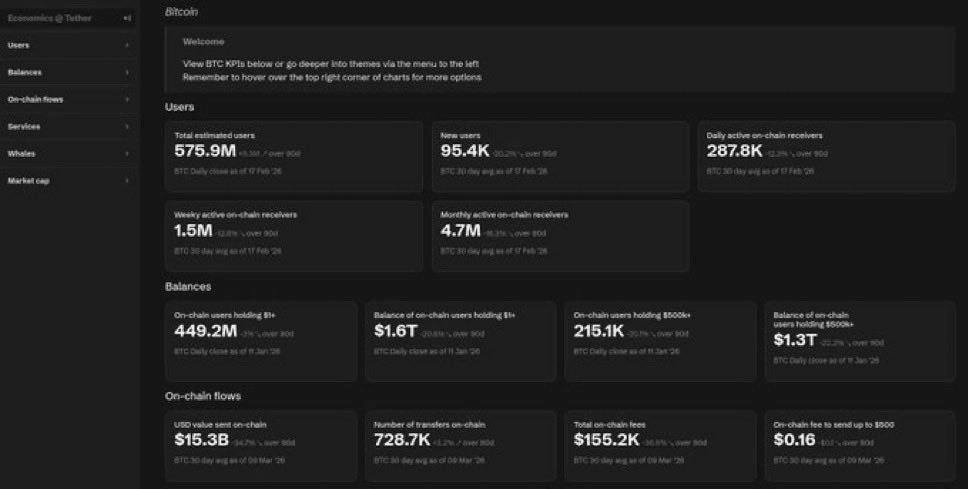Expand the On-chain flows chevron

[x=127, y=99]
